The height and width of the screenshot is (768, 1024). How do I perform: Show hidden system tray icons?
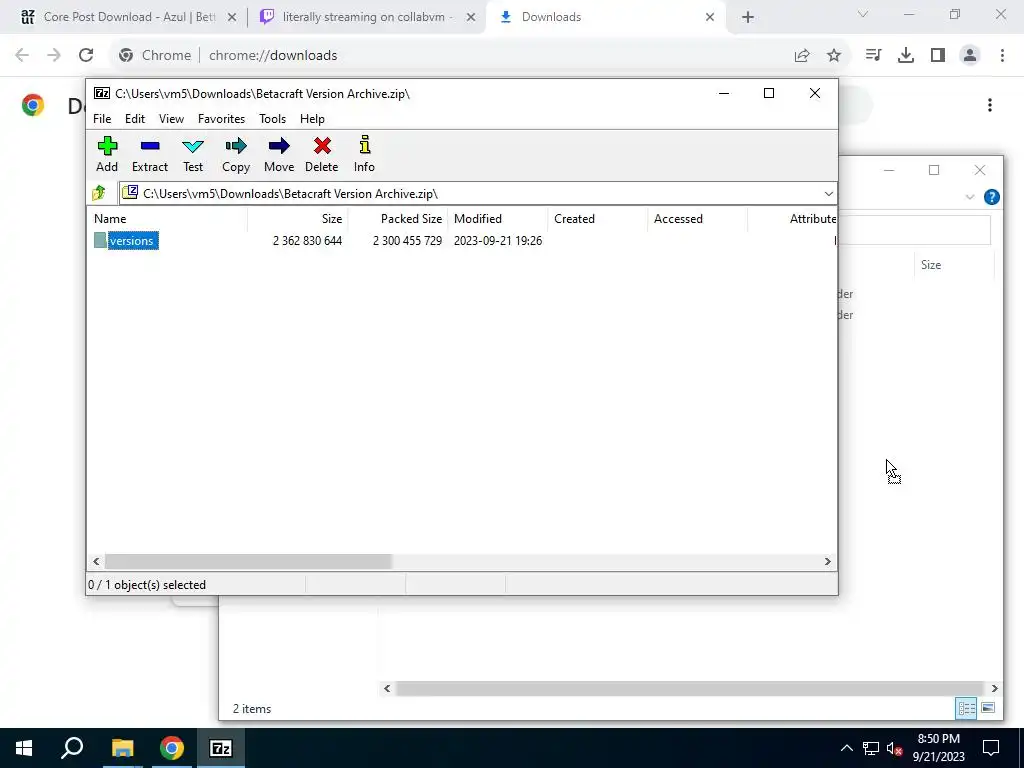846,748
